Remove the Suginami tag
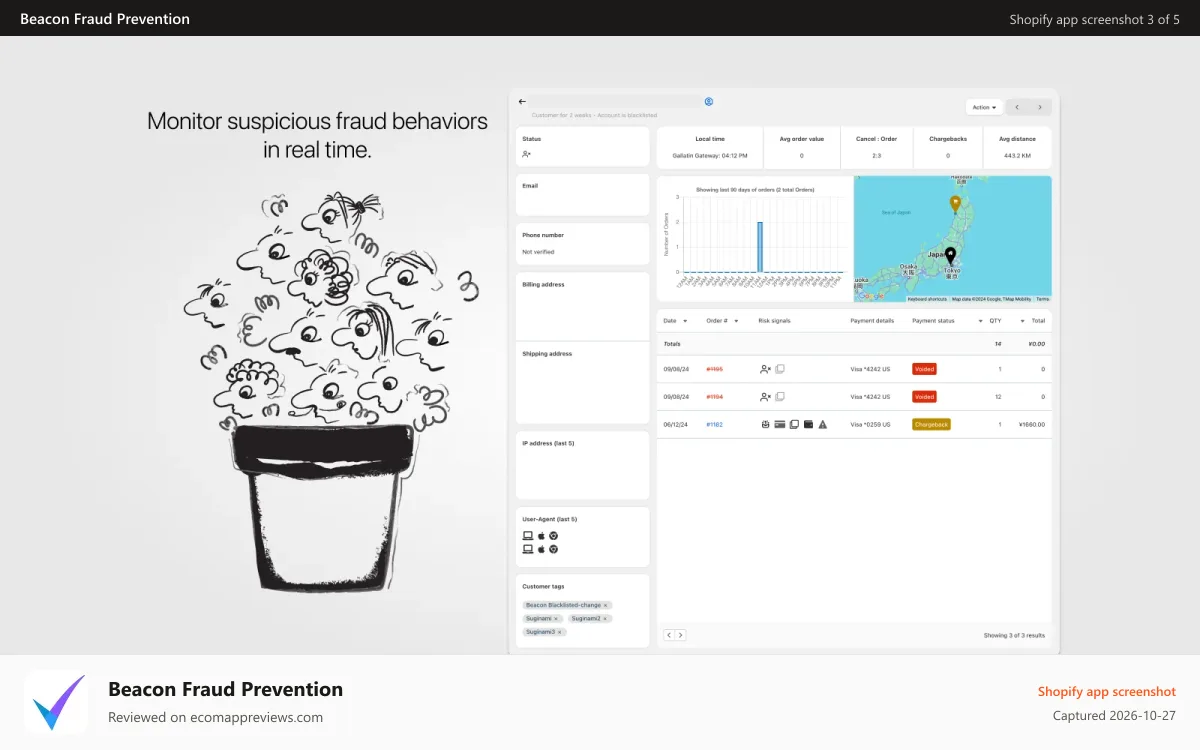The height and width of the screenshot is (750, 1200). [556, 619]
